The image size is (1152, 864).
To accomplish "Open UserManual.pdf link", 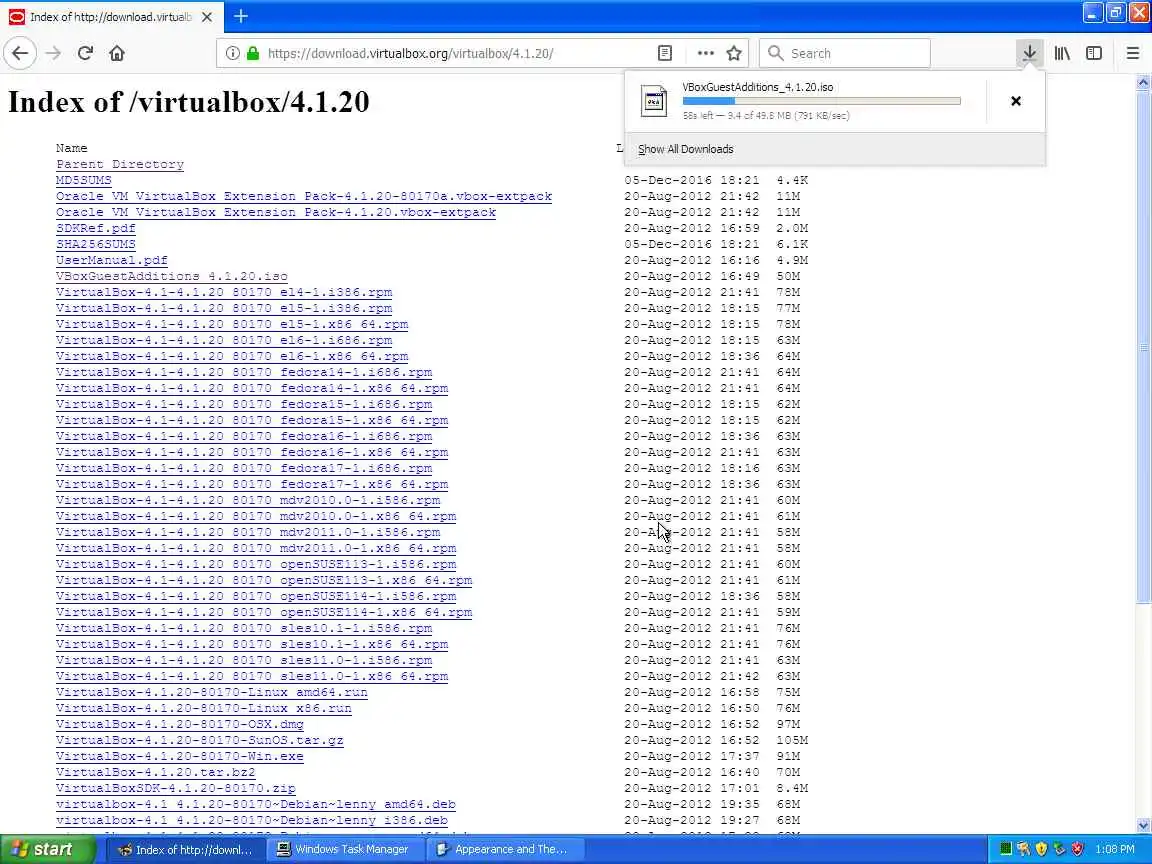I will tap(112, 260).
